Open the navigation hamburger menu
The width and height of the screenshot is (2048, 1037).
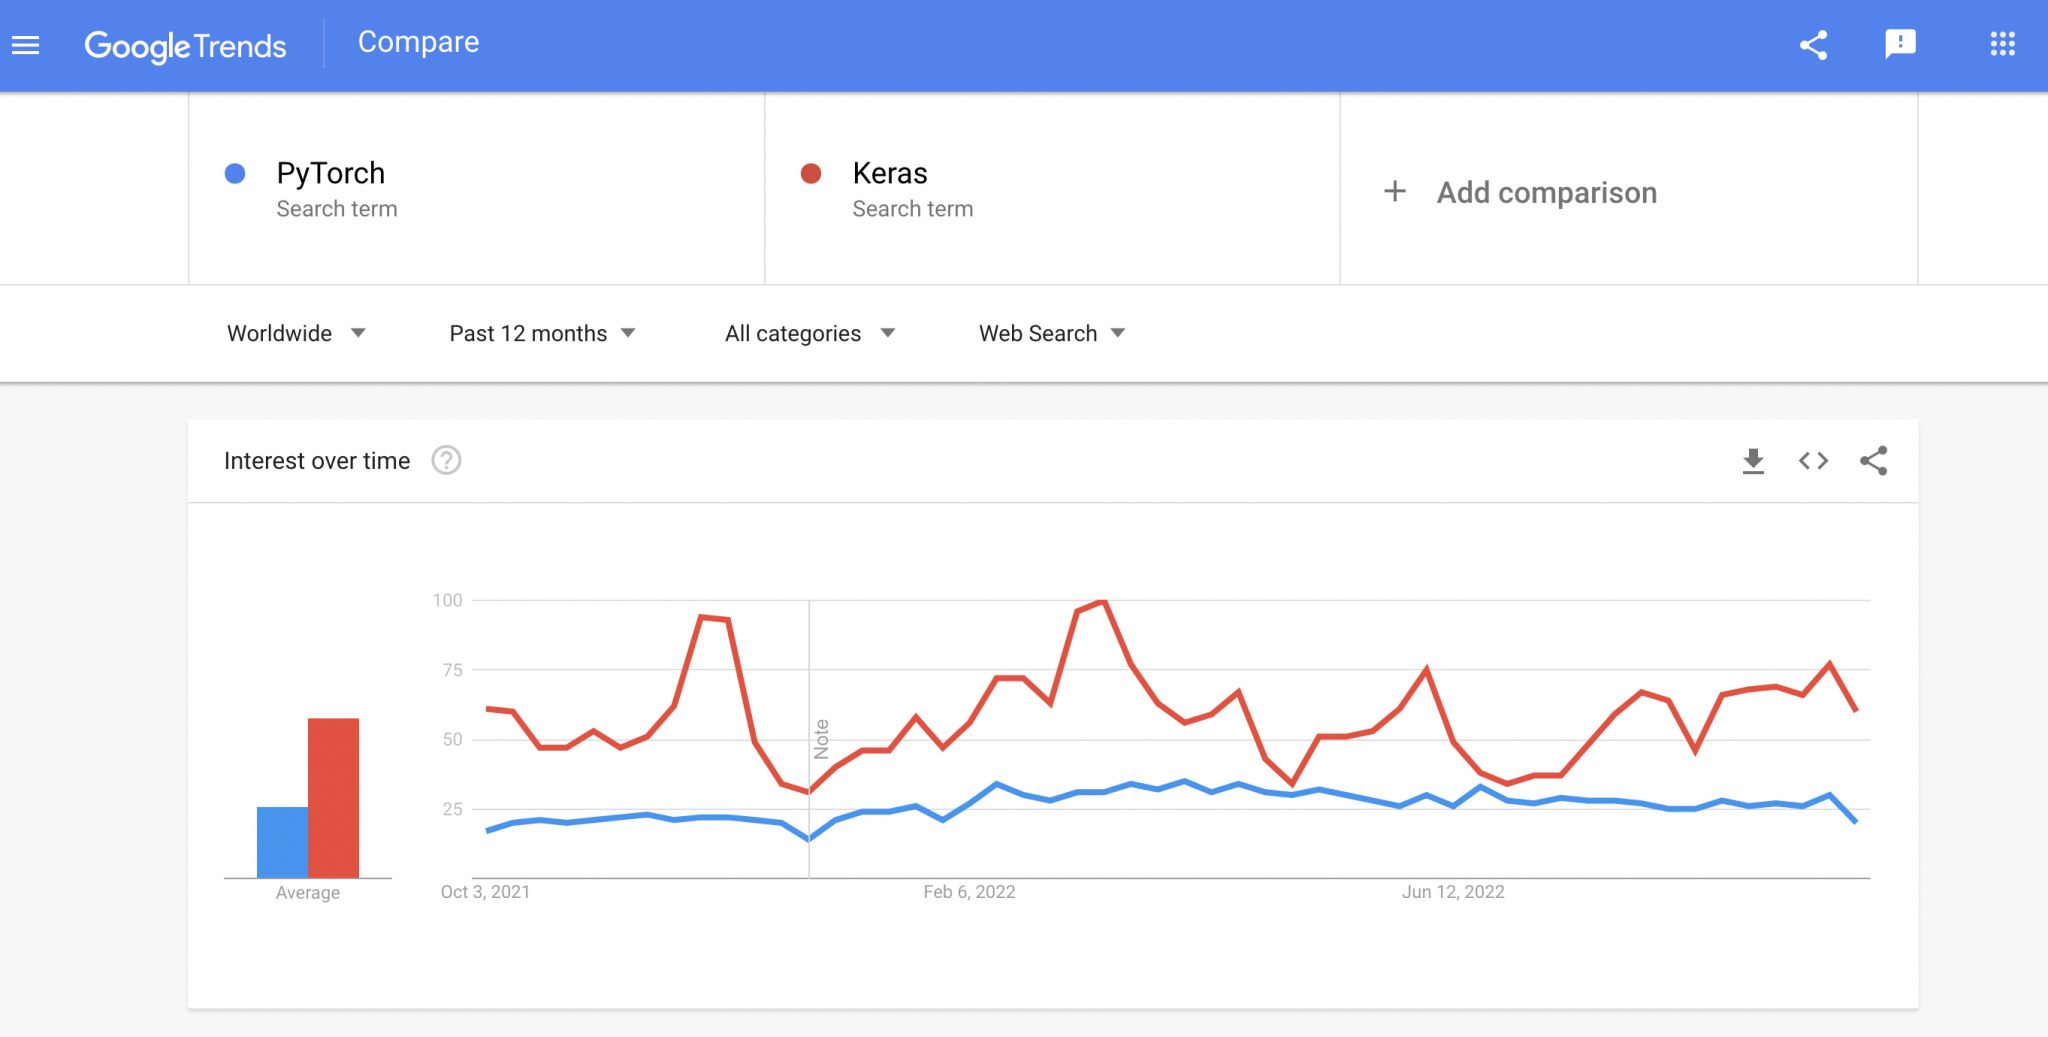(25, 44)
